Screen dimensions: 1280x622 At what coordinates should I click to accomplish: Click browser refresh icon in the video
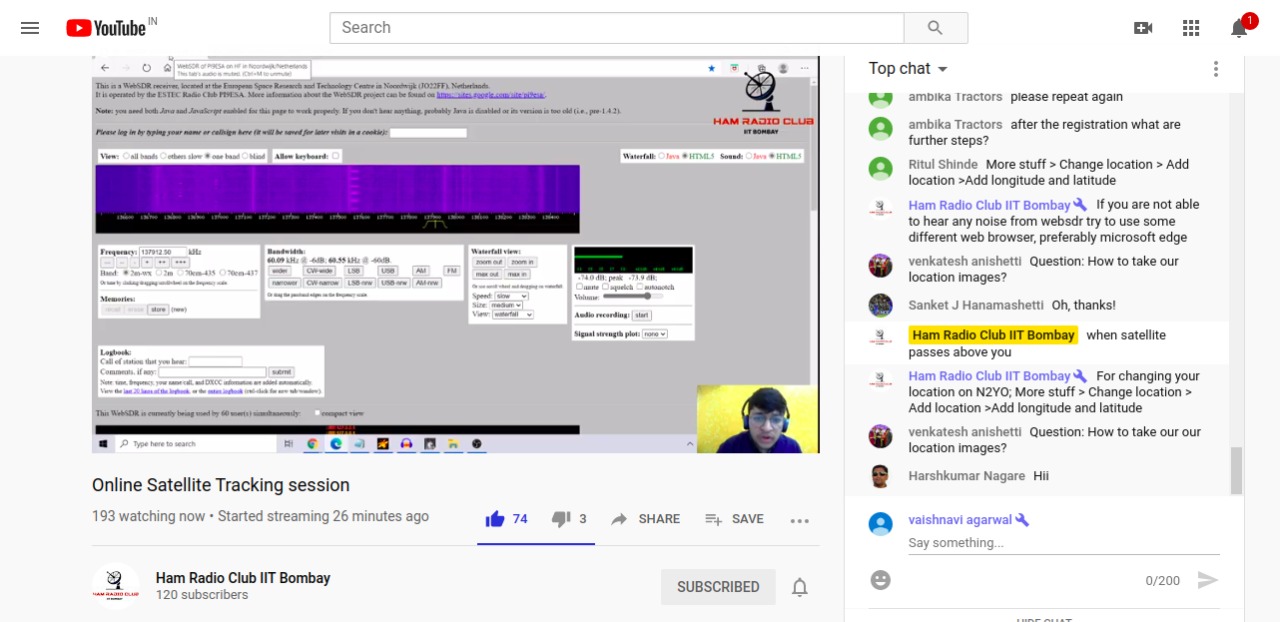147,67
